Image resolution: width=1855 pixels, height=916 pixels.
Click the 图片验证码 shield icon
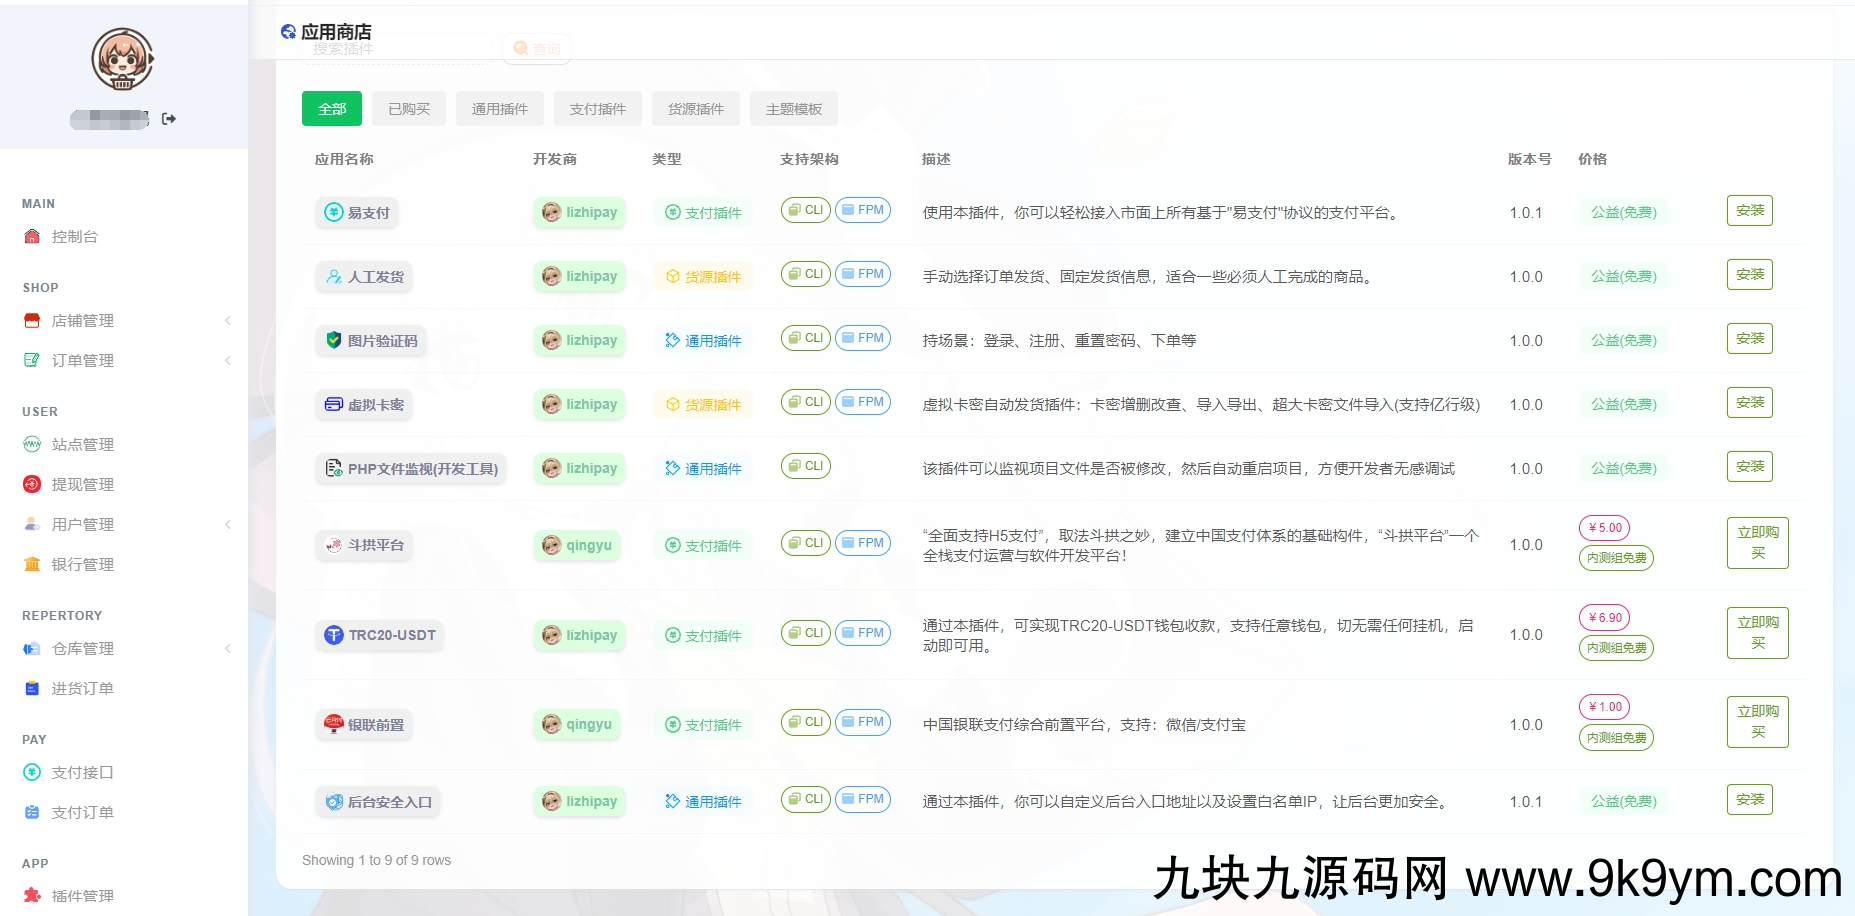[x=334, y=341]
